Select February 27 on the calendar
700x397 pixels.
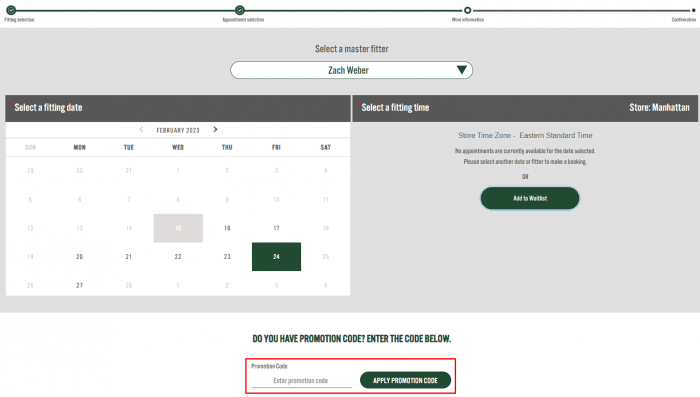click(x=79, y=285)
